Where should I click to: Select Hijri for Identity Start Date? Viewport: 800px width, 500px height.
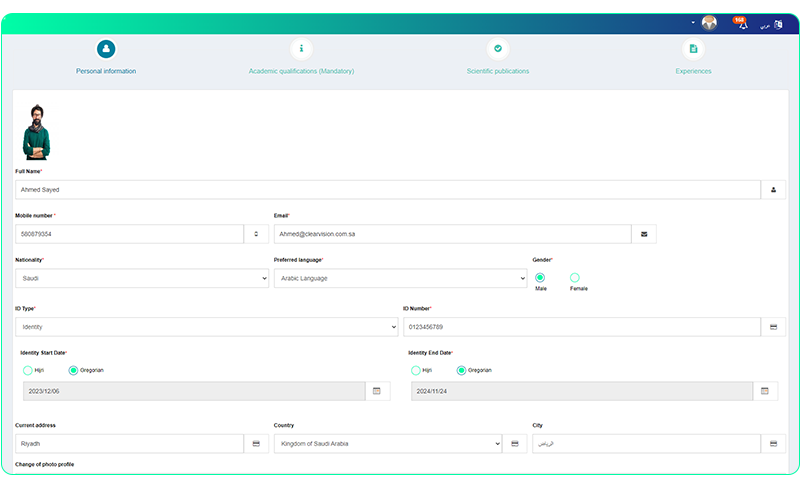tap(28, 370)
